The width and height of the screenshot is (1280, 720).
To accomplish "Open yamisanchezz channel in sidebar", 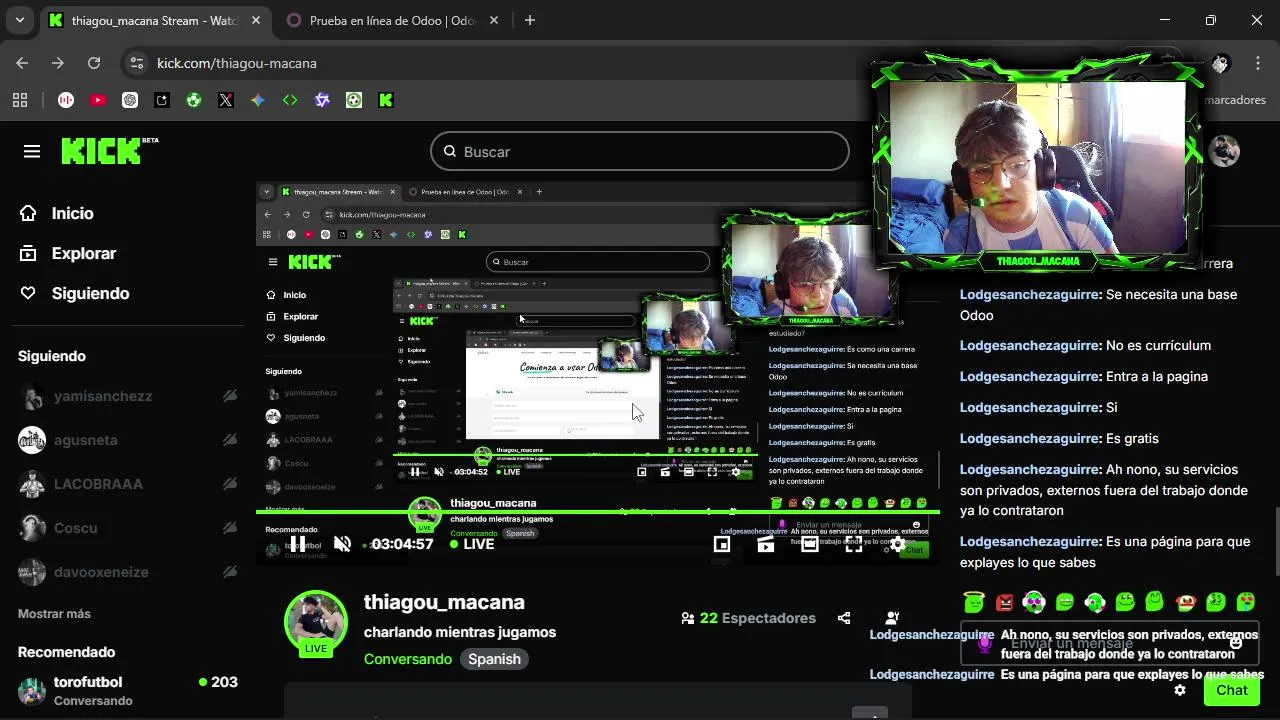I will tap(103, 396).
